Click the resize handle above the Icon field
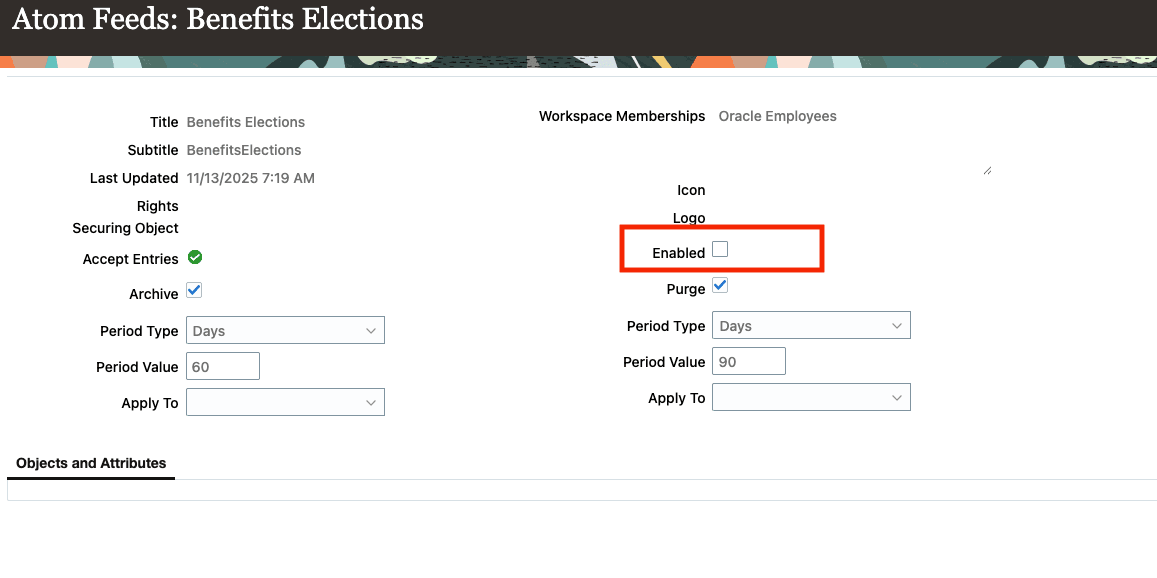 pos(988,169)
